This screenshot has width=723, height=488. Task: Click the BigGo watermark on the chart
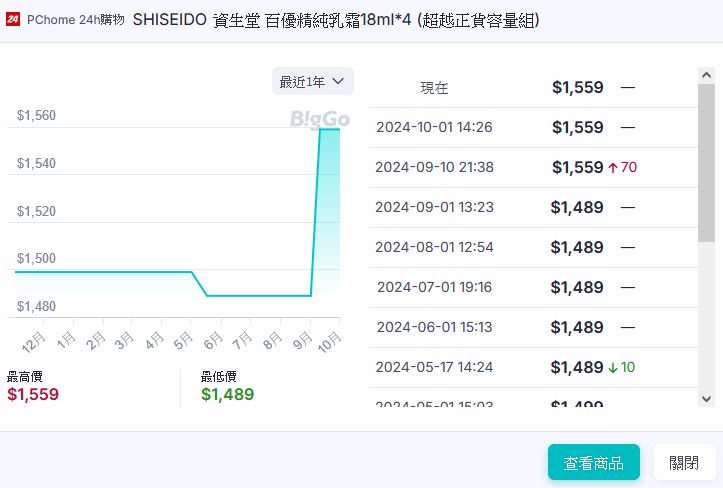point(319,120)
